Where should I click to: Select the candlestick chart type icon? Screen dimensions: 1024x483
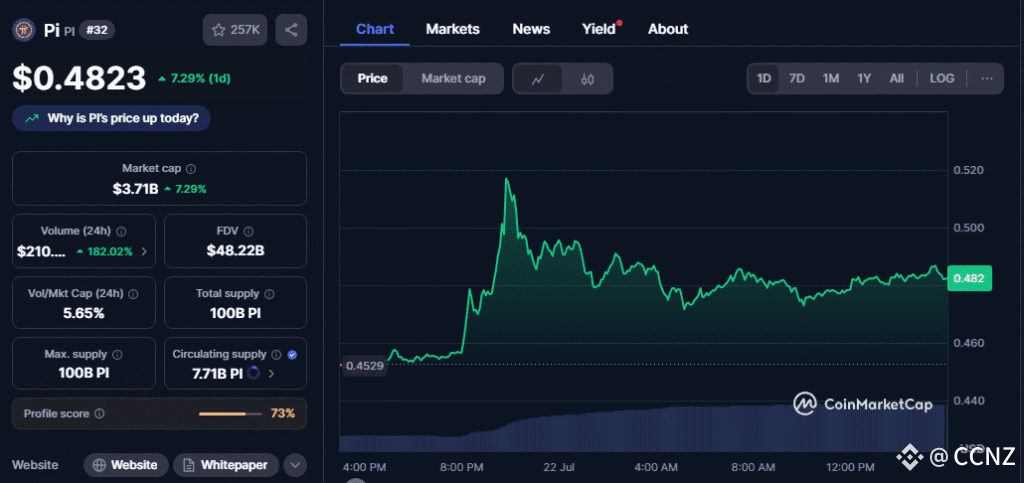[x=587, y=79]
